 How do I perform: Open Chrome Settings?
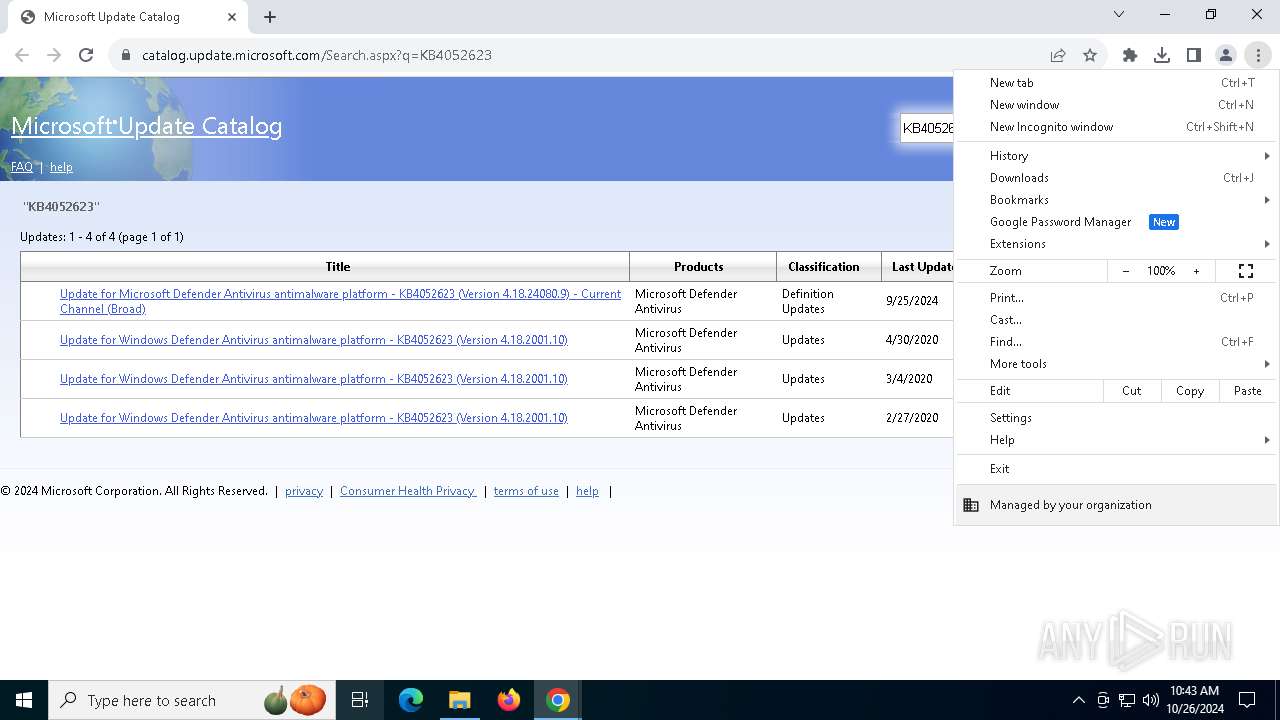pyautogui.click(x=1116, y=418)
